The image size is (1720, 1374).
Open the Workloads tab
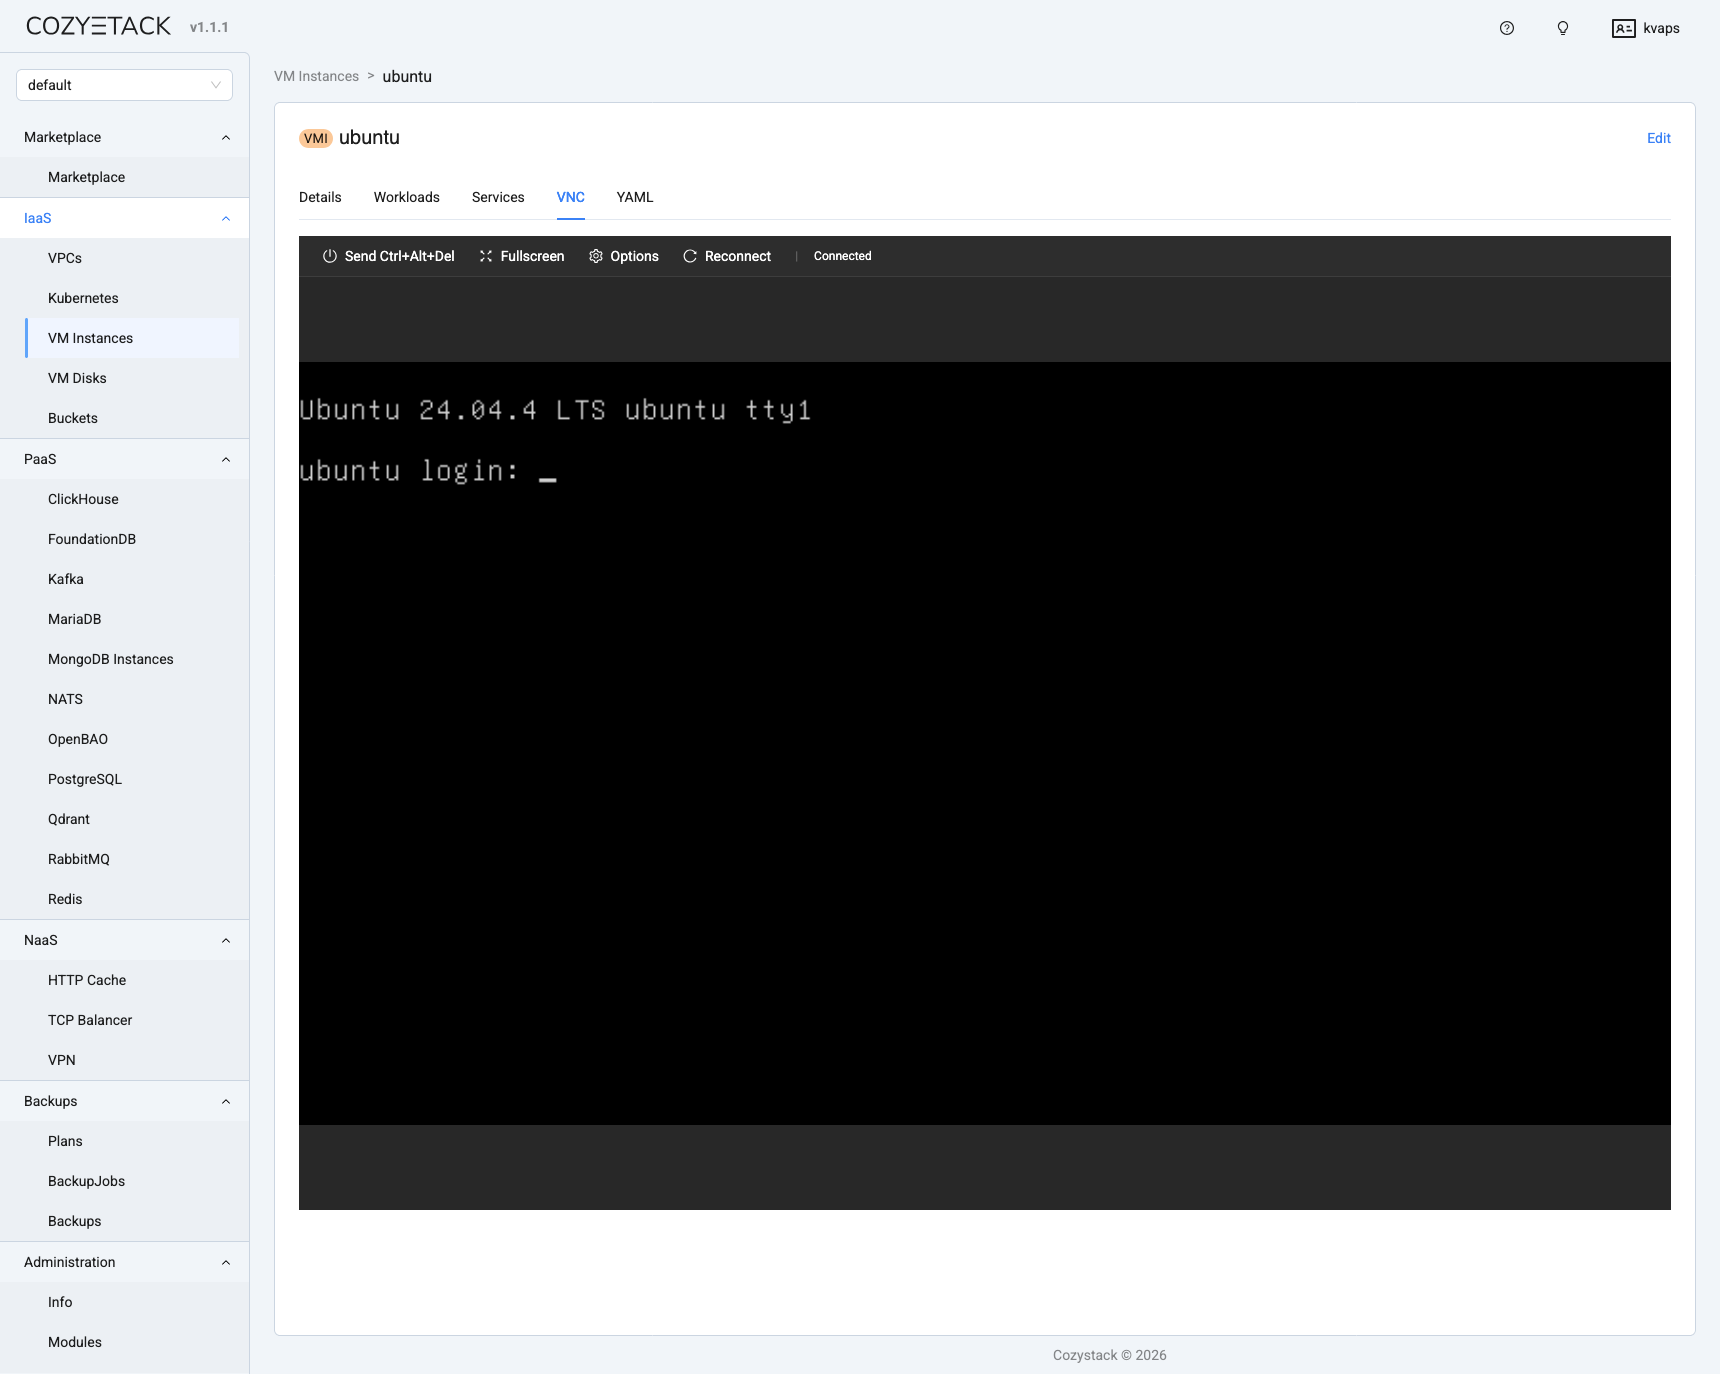click(x=406, y=197)
